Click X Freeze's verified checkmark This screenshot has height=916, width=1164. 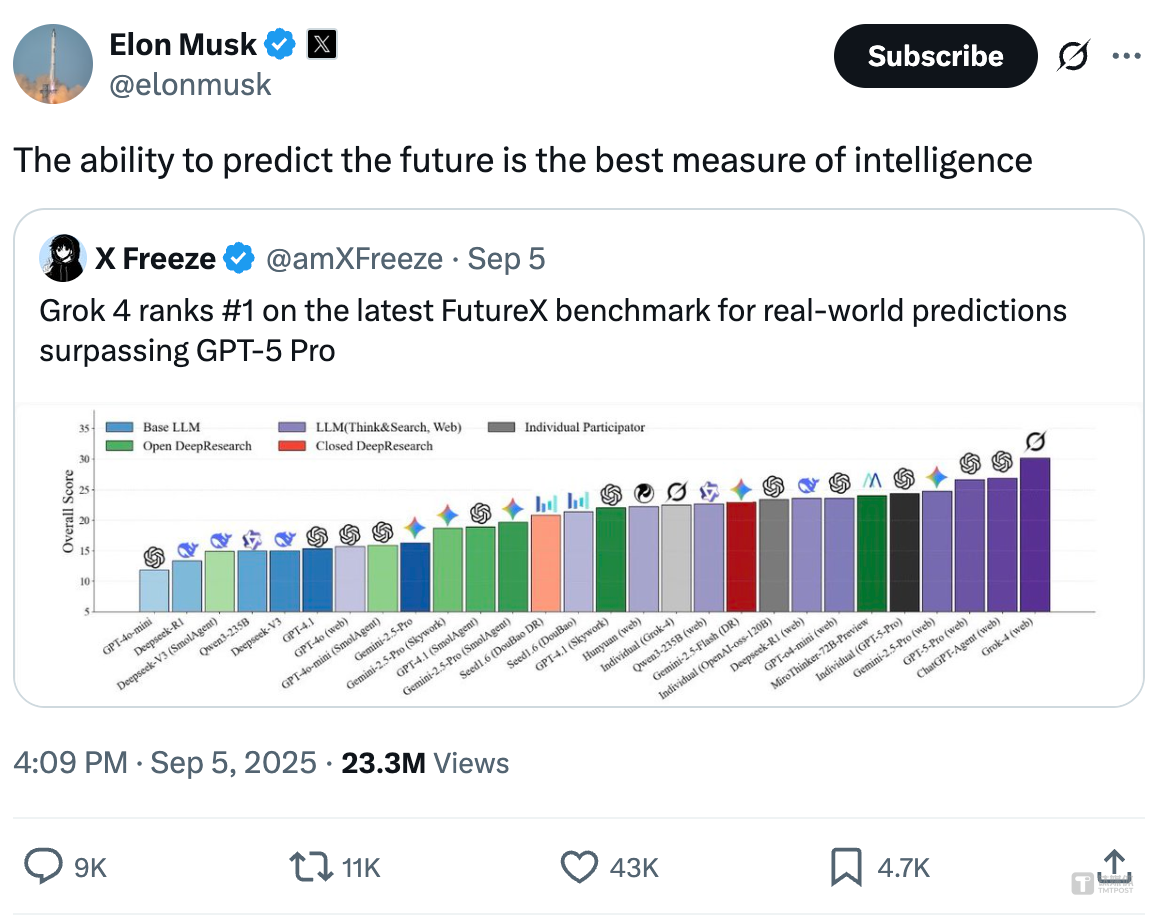[237, 259]
